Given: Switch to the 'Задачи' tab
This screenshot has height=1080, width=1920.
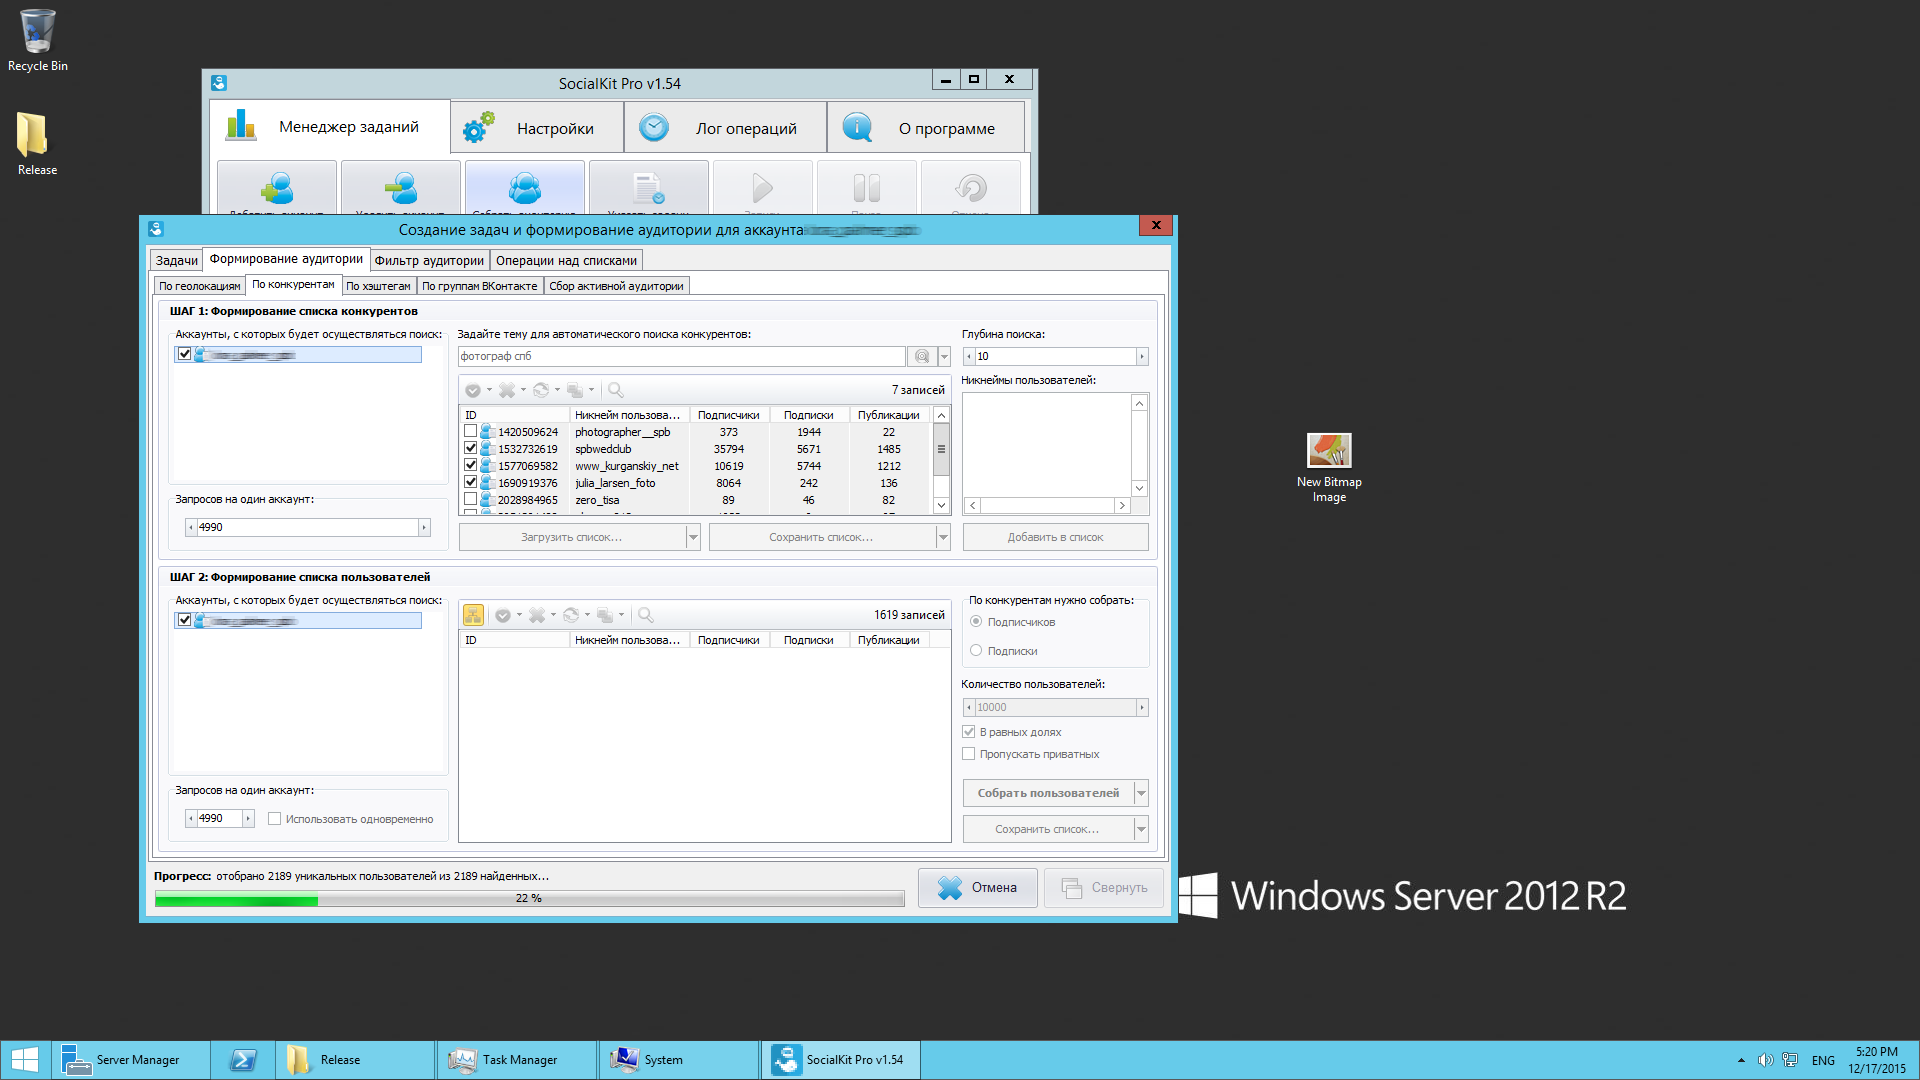Looking at the screenshot, I should 177,261.
